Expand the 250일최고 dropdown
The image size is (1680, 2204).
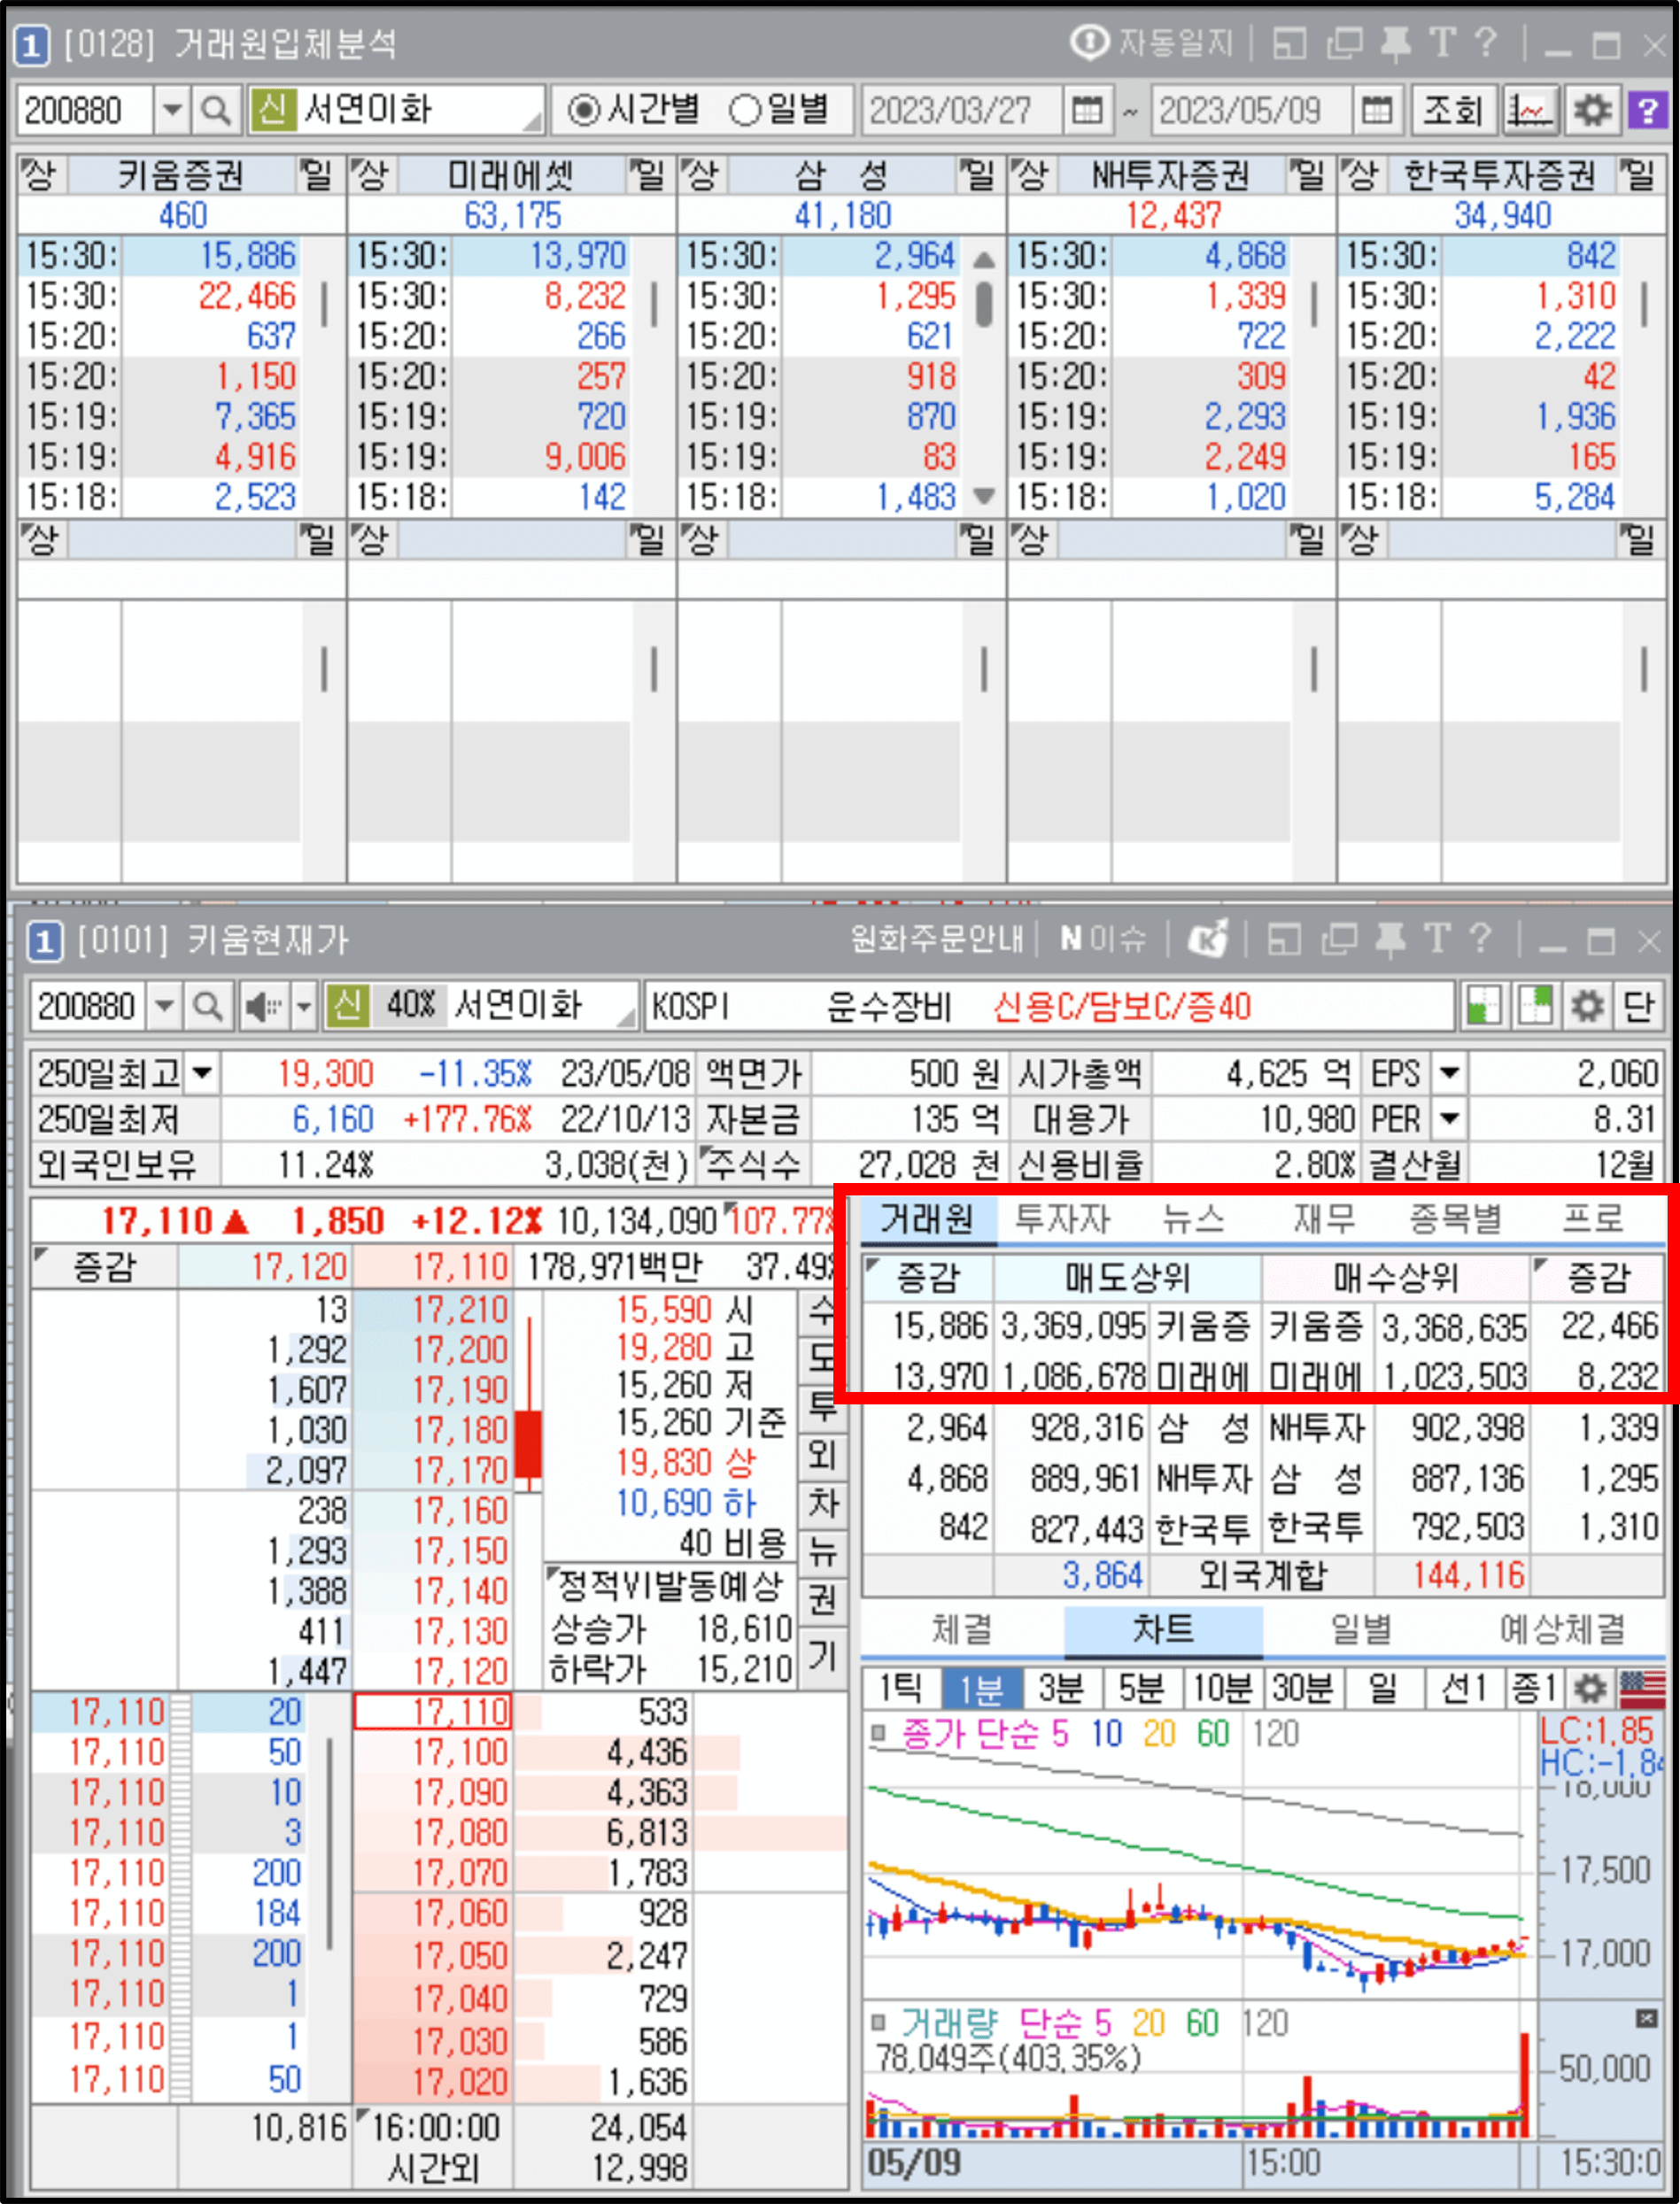[x=202, y=1074]
